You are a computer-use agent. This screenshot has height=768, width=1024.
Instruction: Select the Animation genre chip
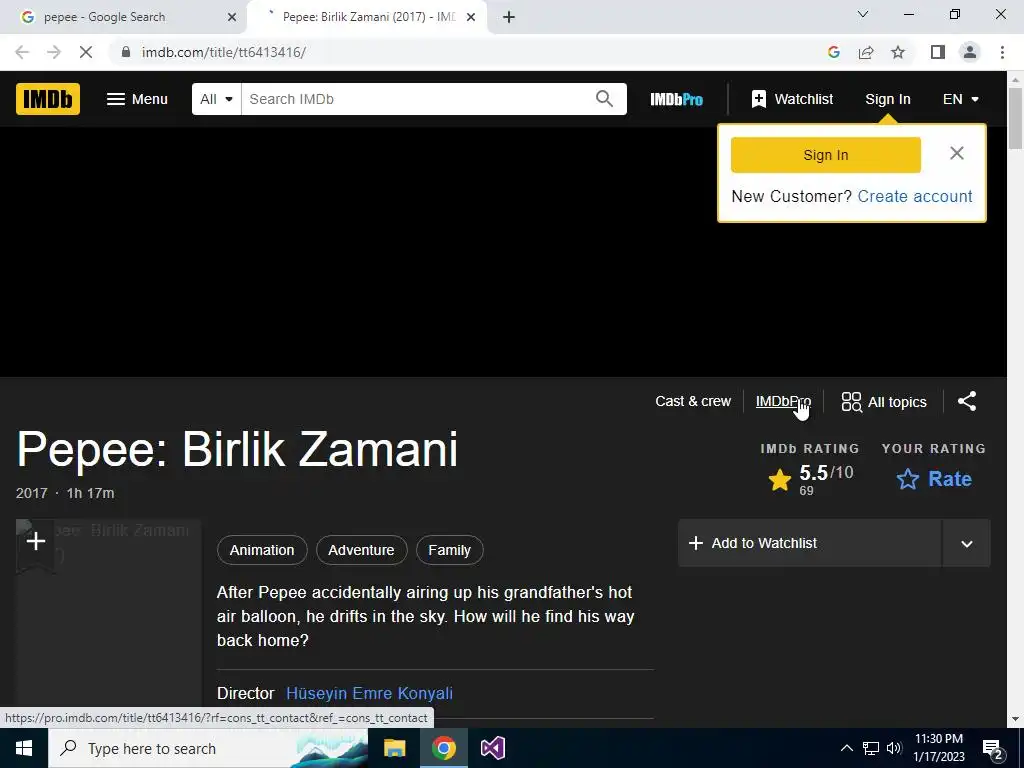click(x=262, y=550)
